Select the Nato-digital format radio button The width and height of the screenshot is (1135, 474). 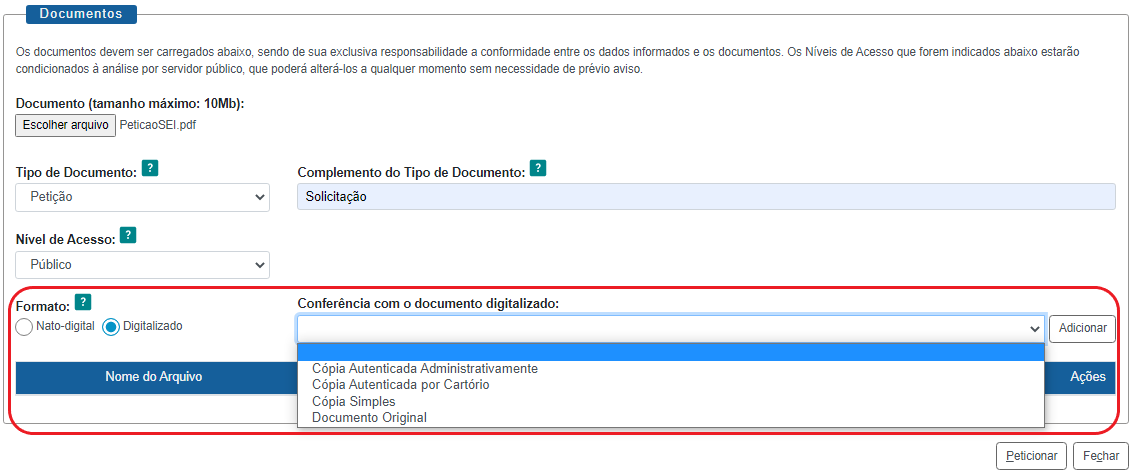point(25,327)
